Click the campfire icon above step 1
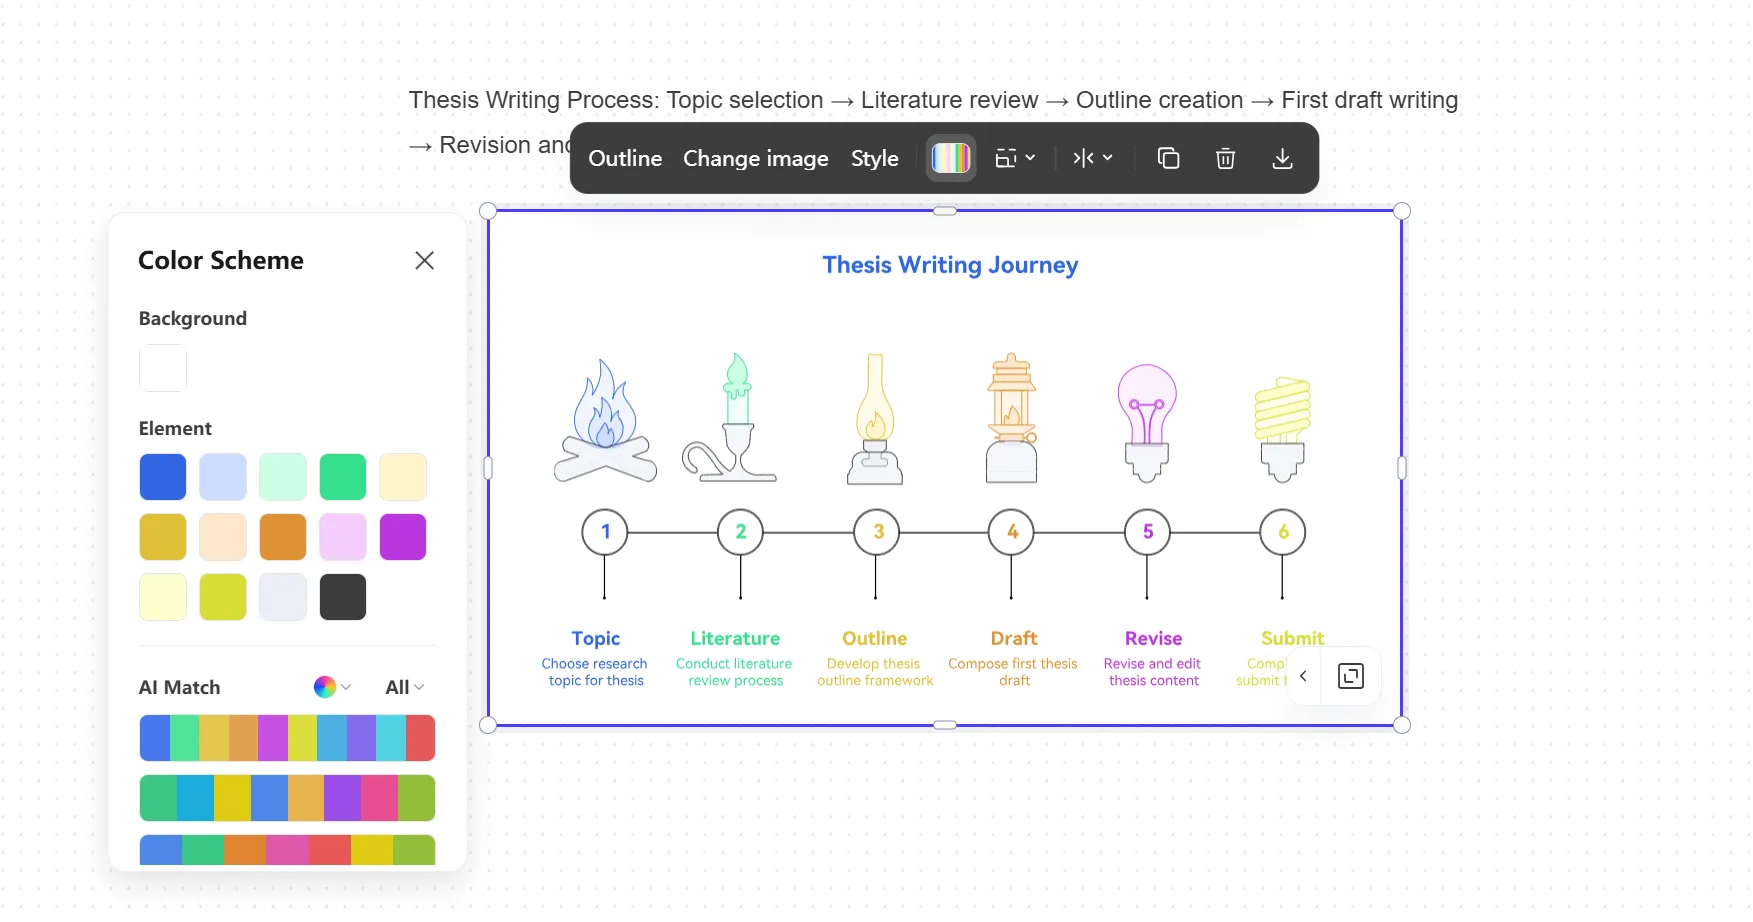The image size is (1753, 922). [x=605, y=422]
